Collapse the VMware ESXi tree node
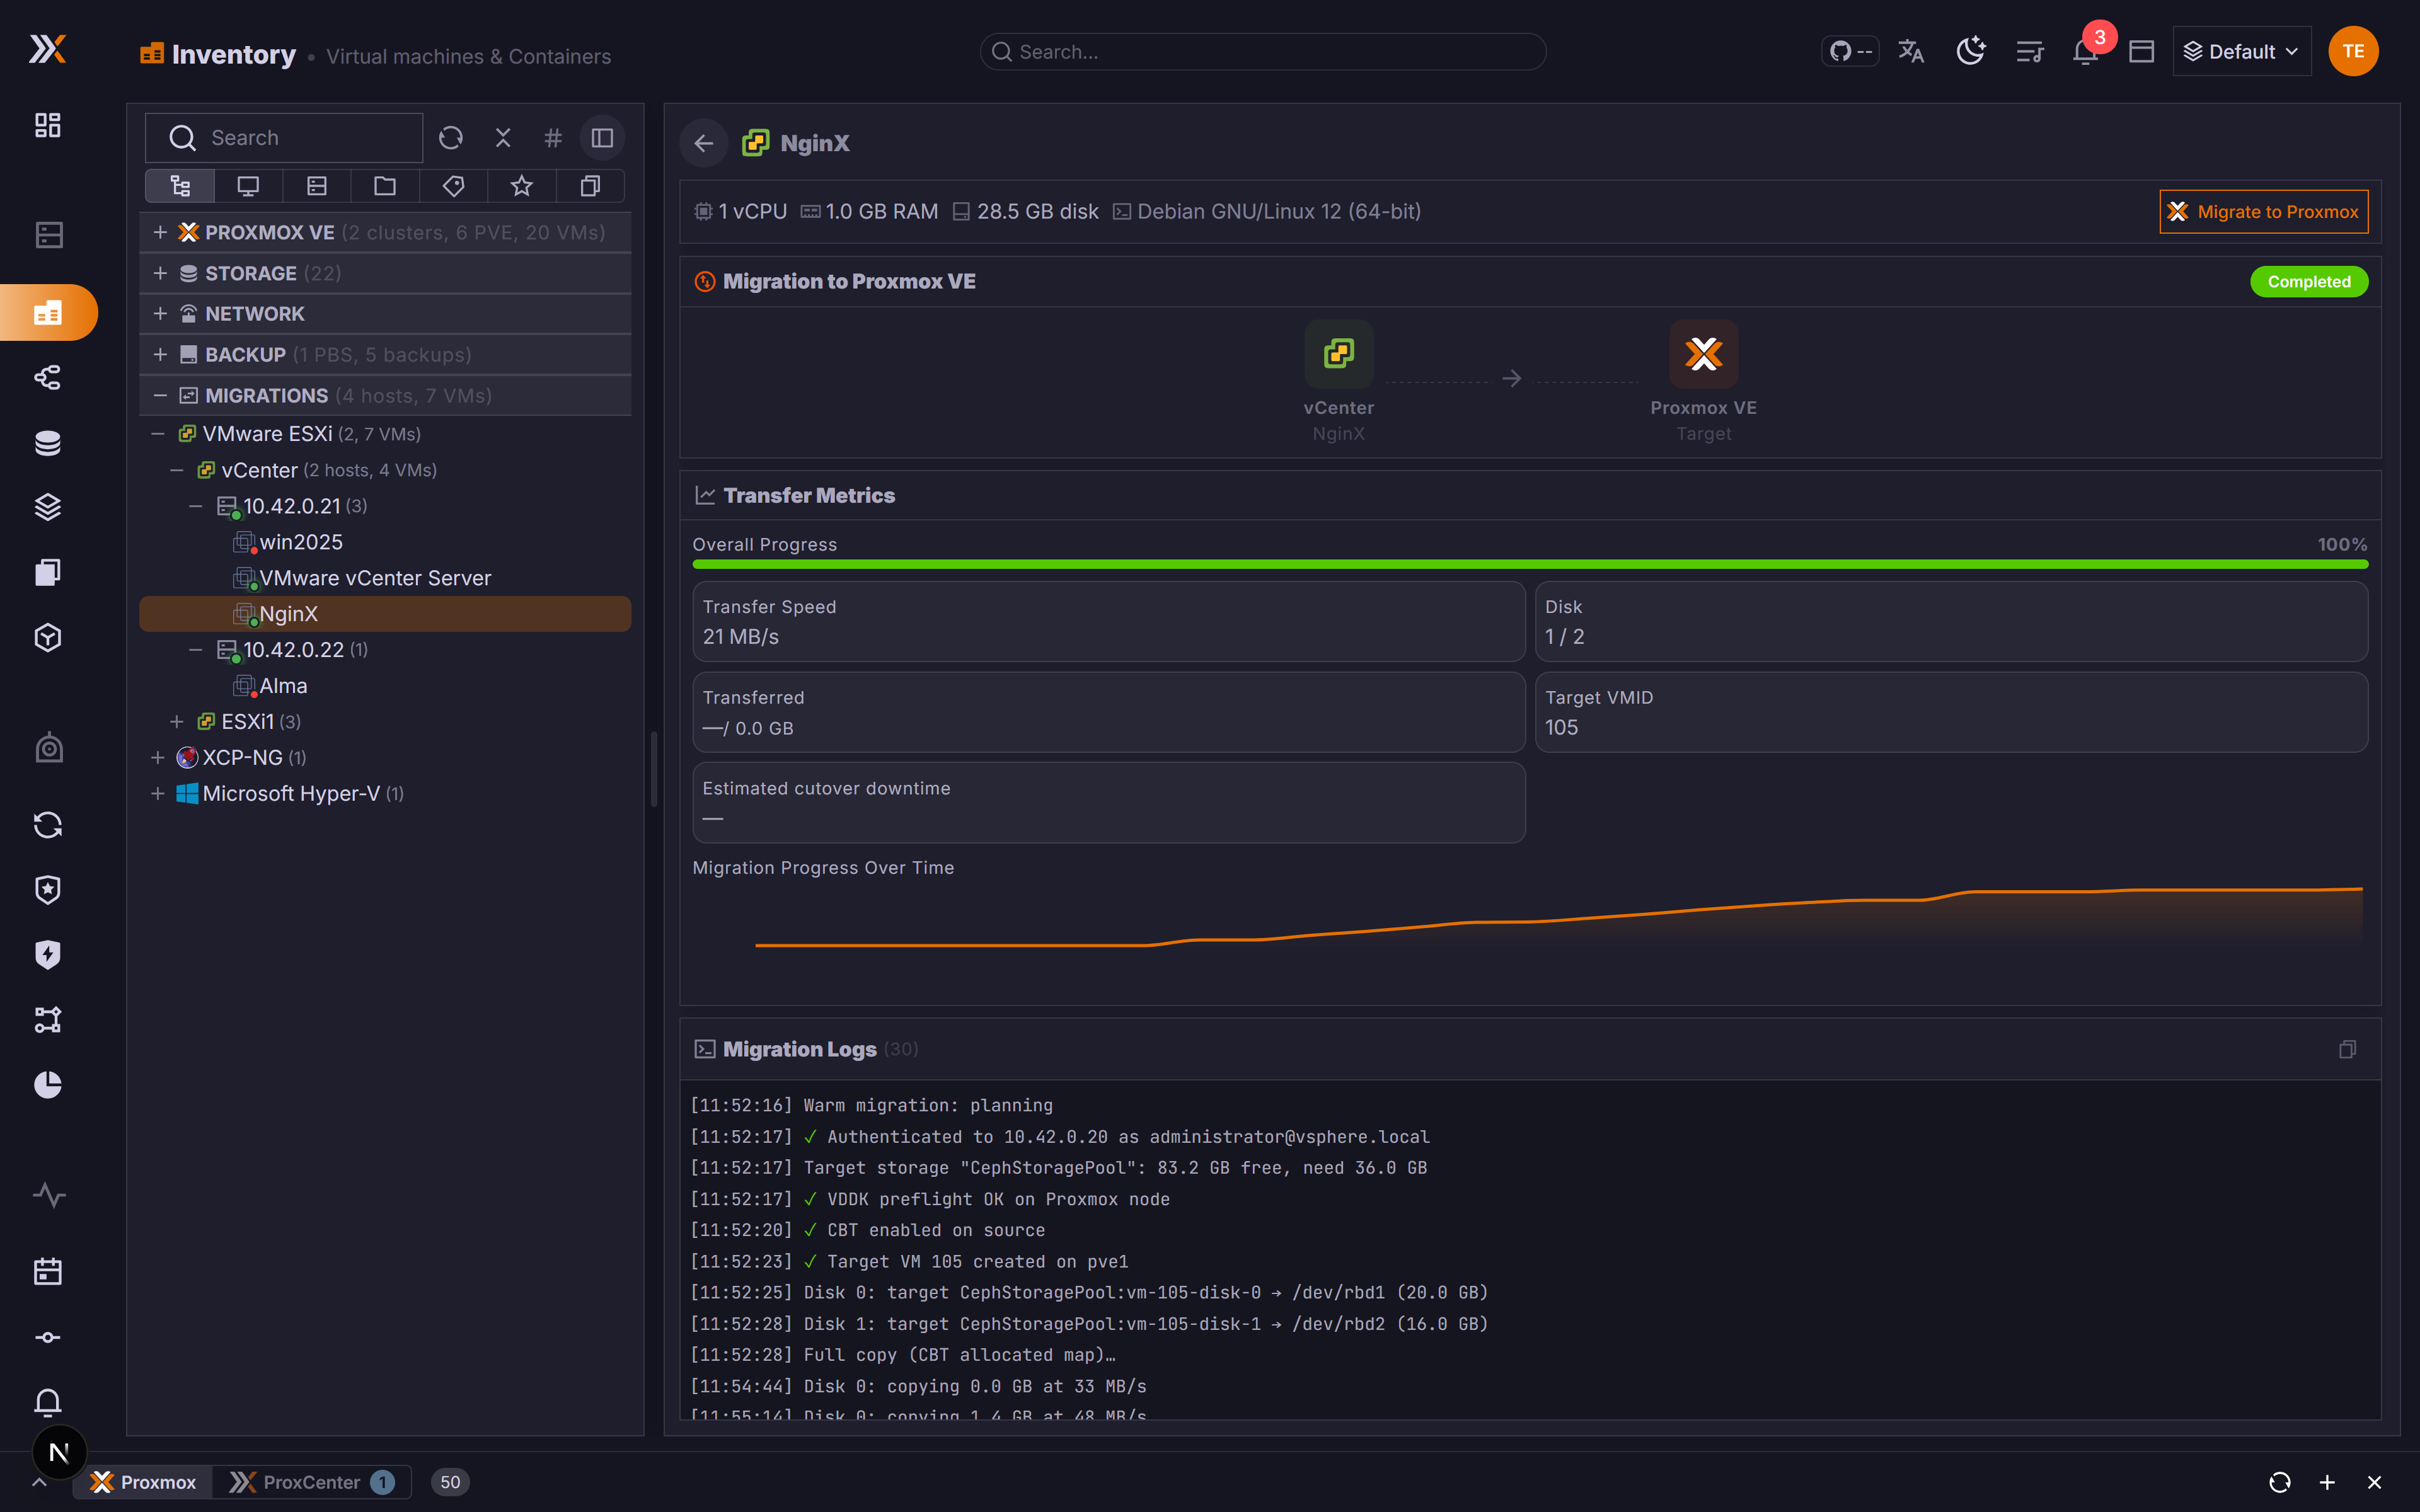Screen dimensions: 2420x1512 tap(158, 434)
